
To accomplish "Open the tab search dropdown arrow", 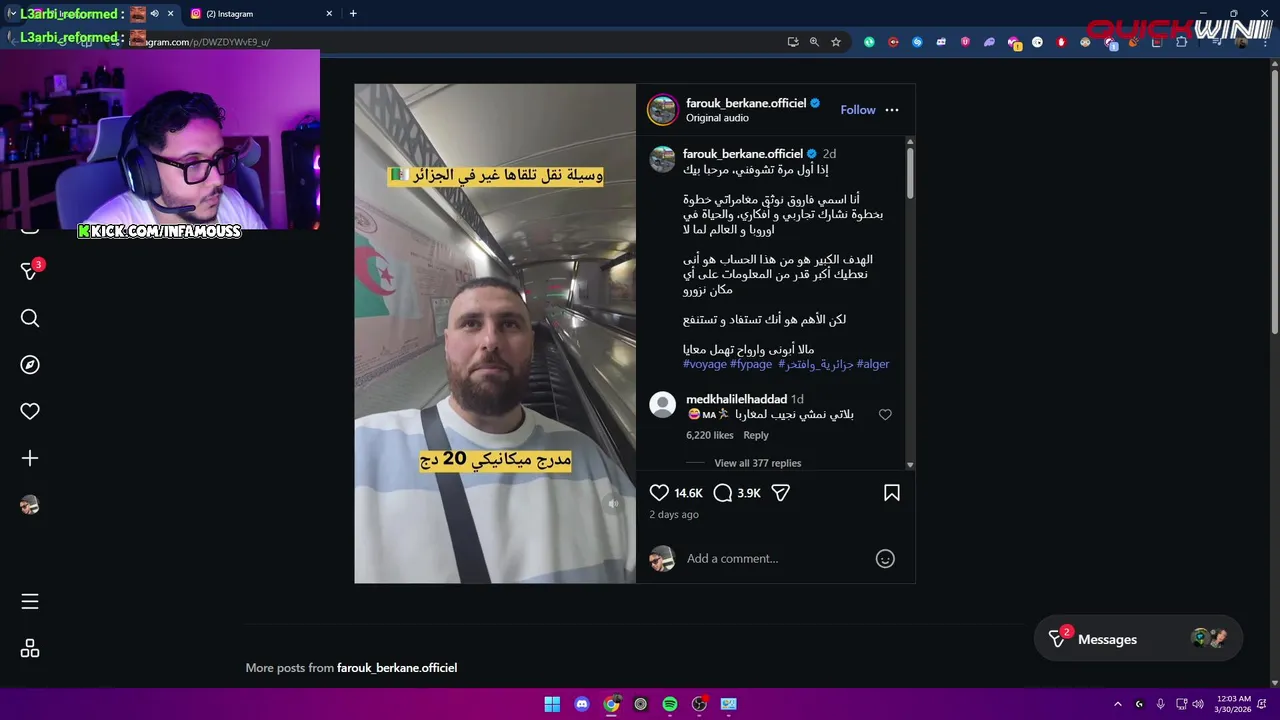I will click(12, 14).
